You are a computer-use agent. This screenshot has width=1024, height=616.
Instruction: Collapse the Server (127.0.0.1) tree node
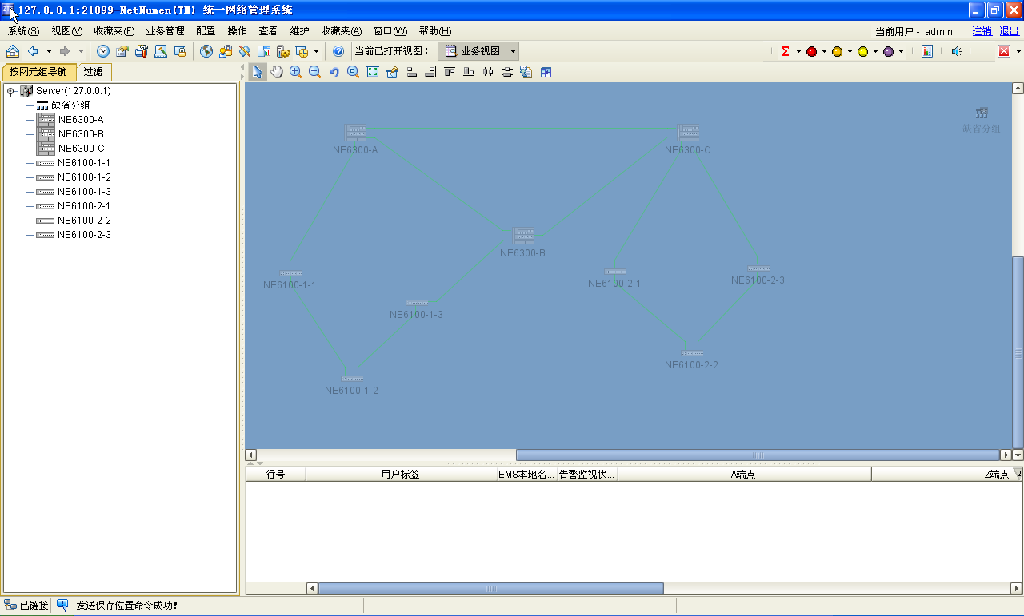(11, 91)
